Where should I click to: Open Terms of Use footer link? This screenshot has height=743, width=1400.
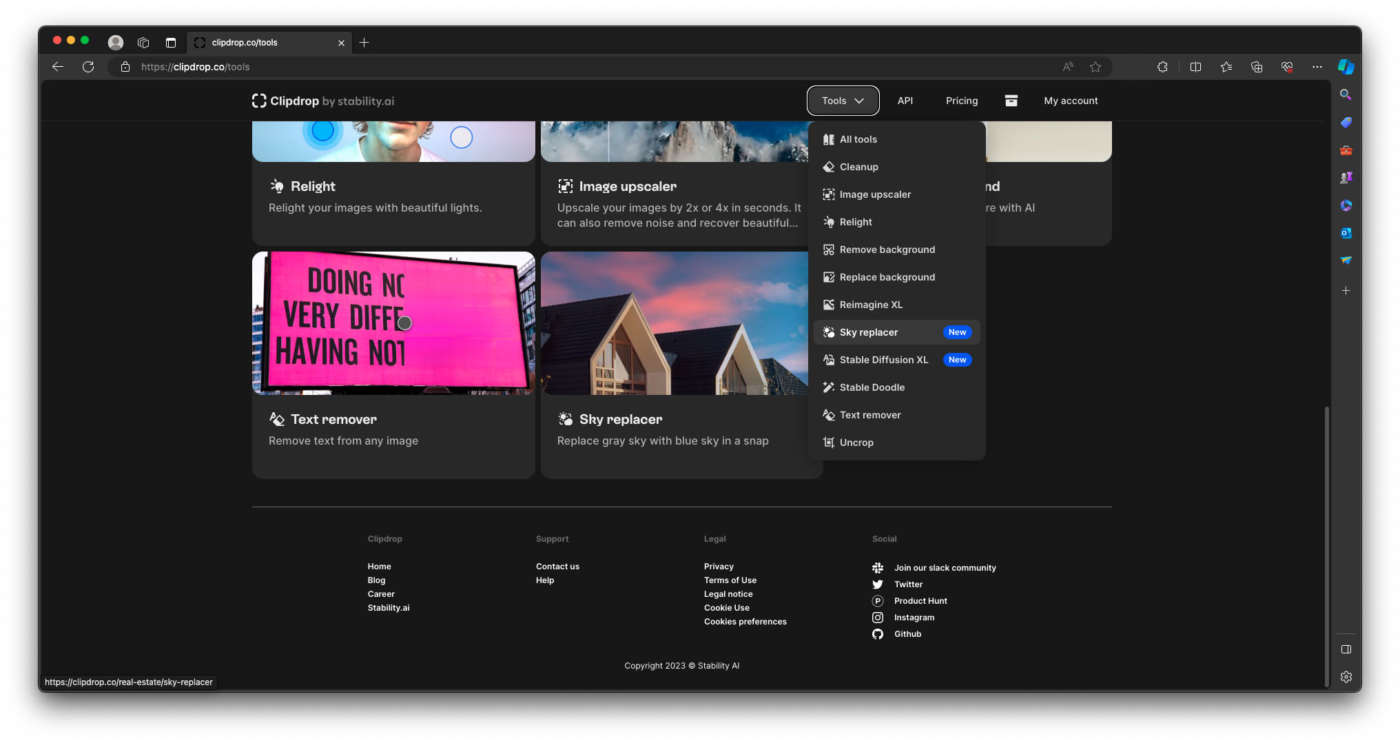coord(730,580)
